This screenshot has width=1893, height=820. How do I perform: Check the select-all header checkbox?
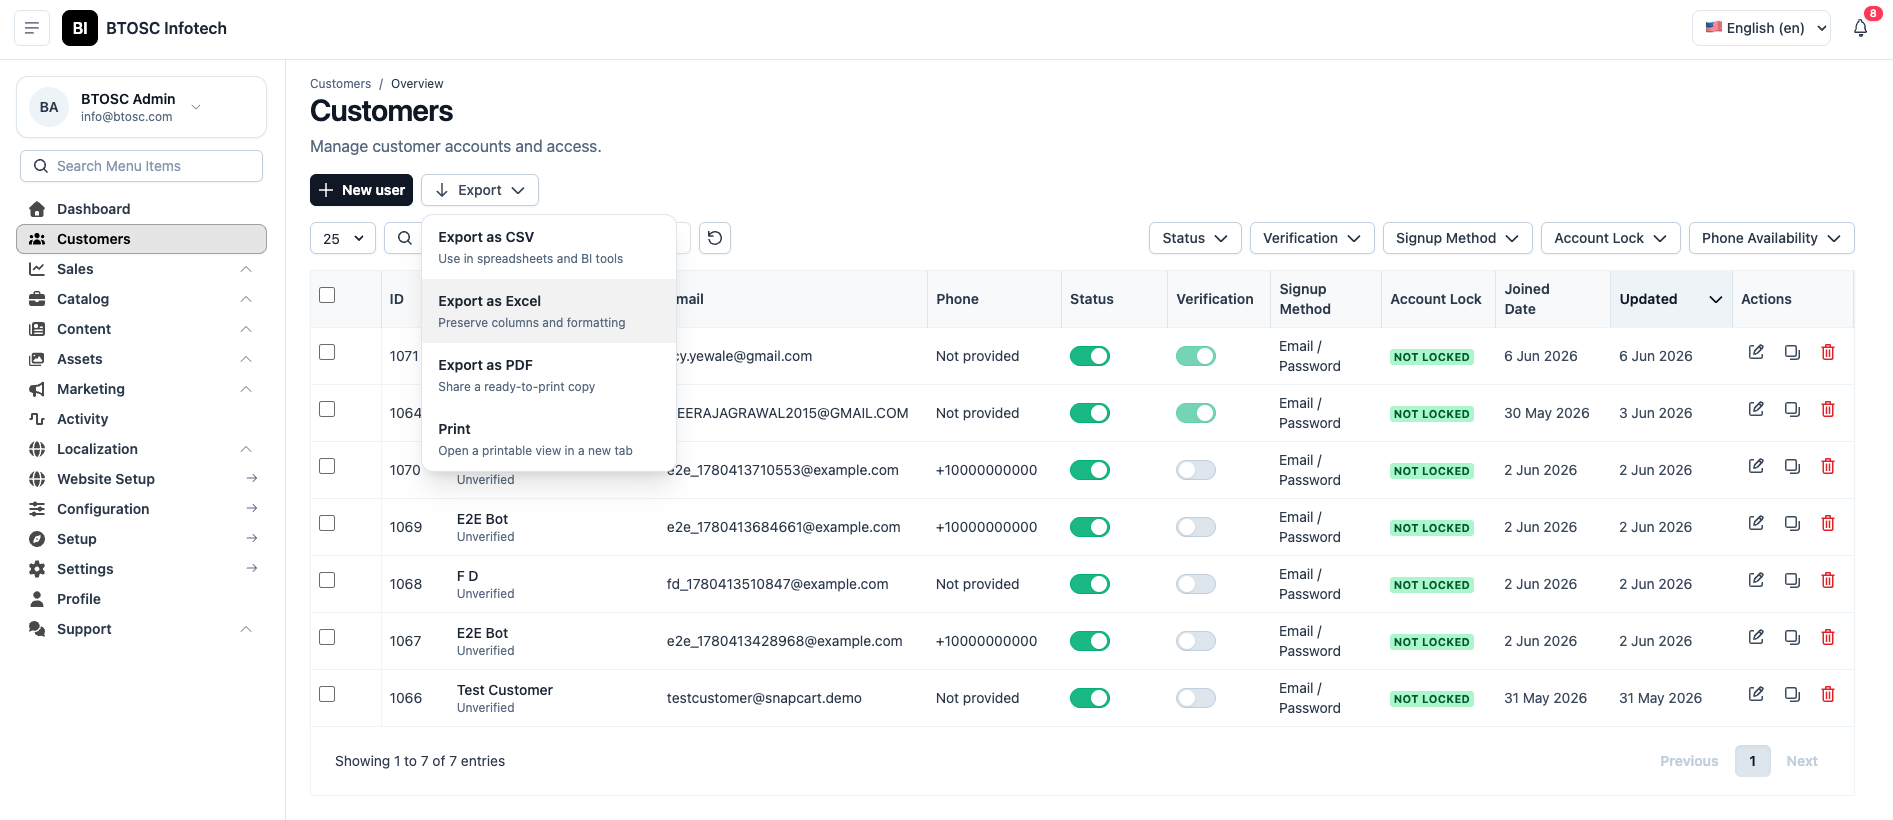pyautogui.click(x=327, y=295)
